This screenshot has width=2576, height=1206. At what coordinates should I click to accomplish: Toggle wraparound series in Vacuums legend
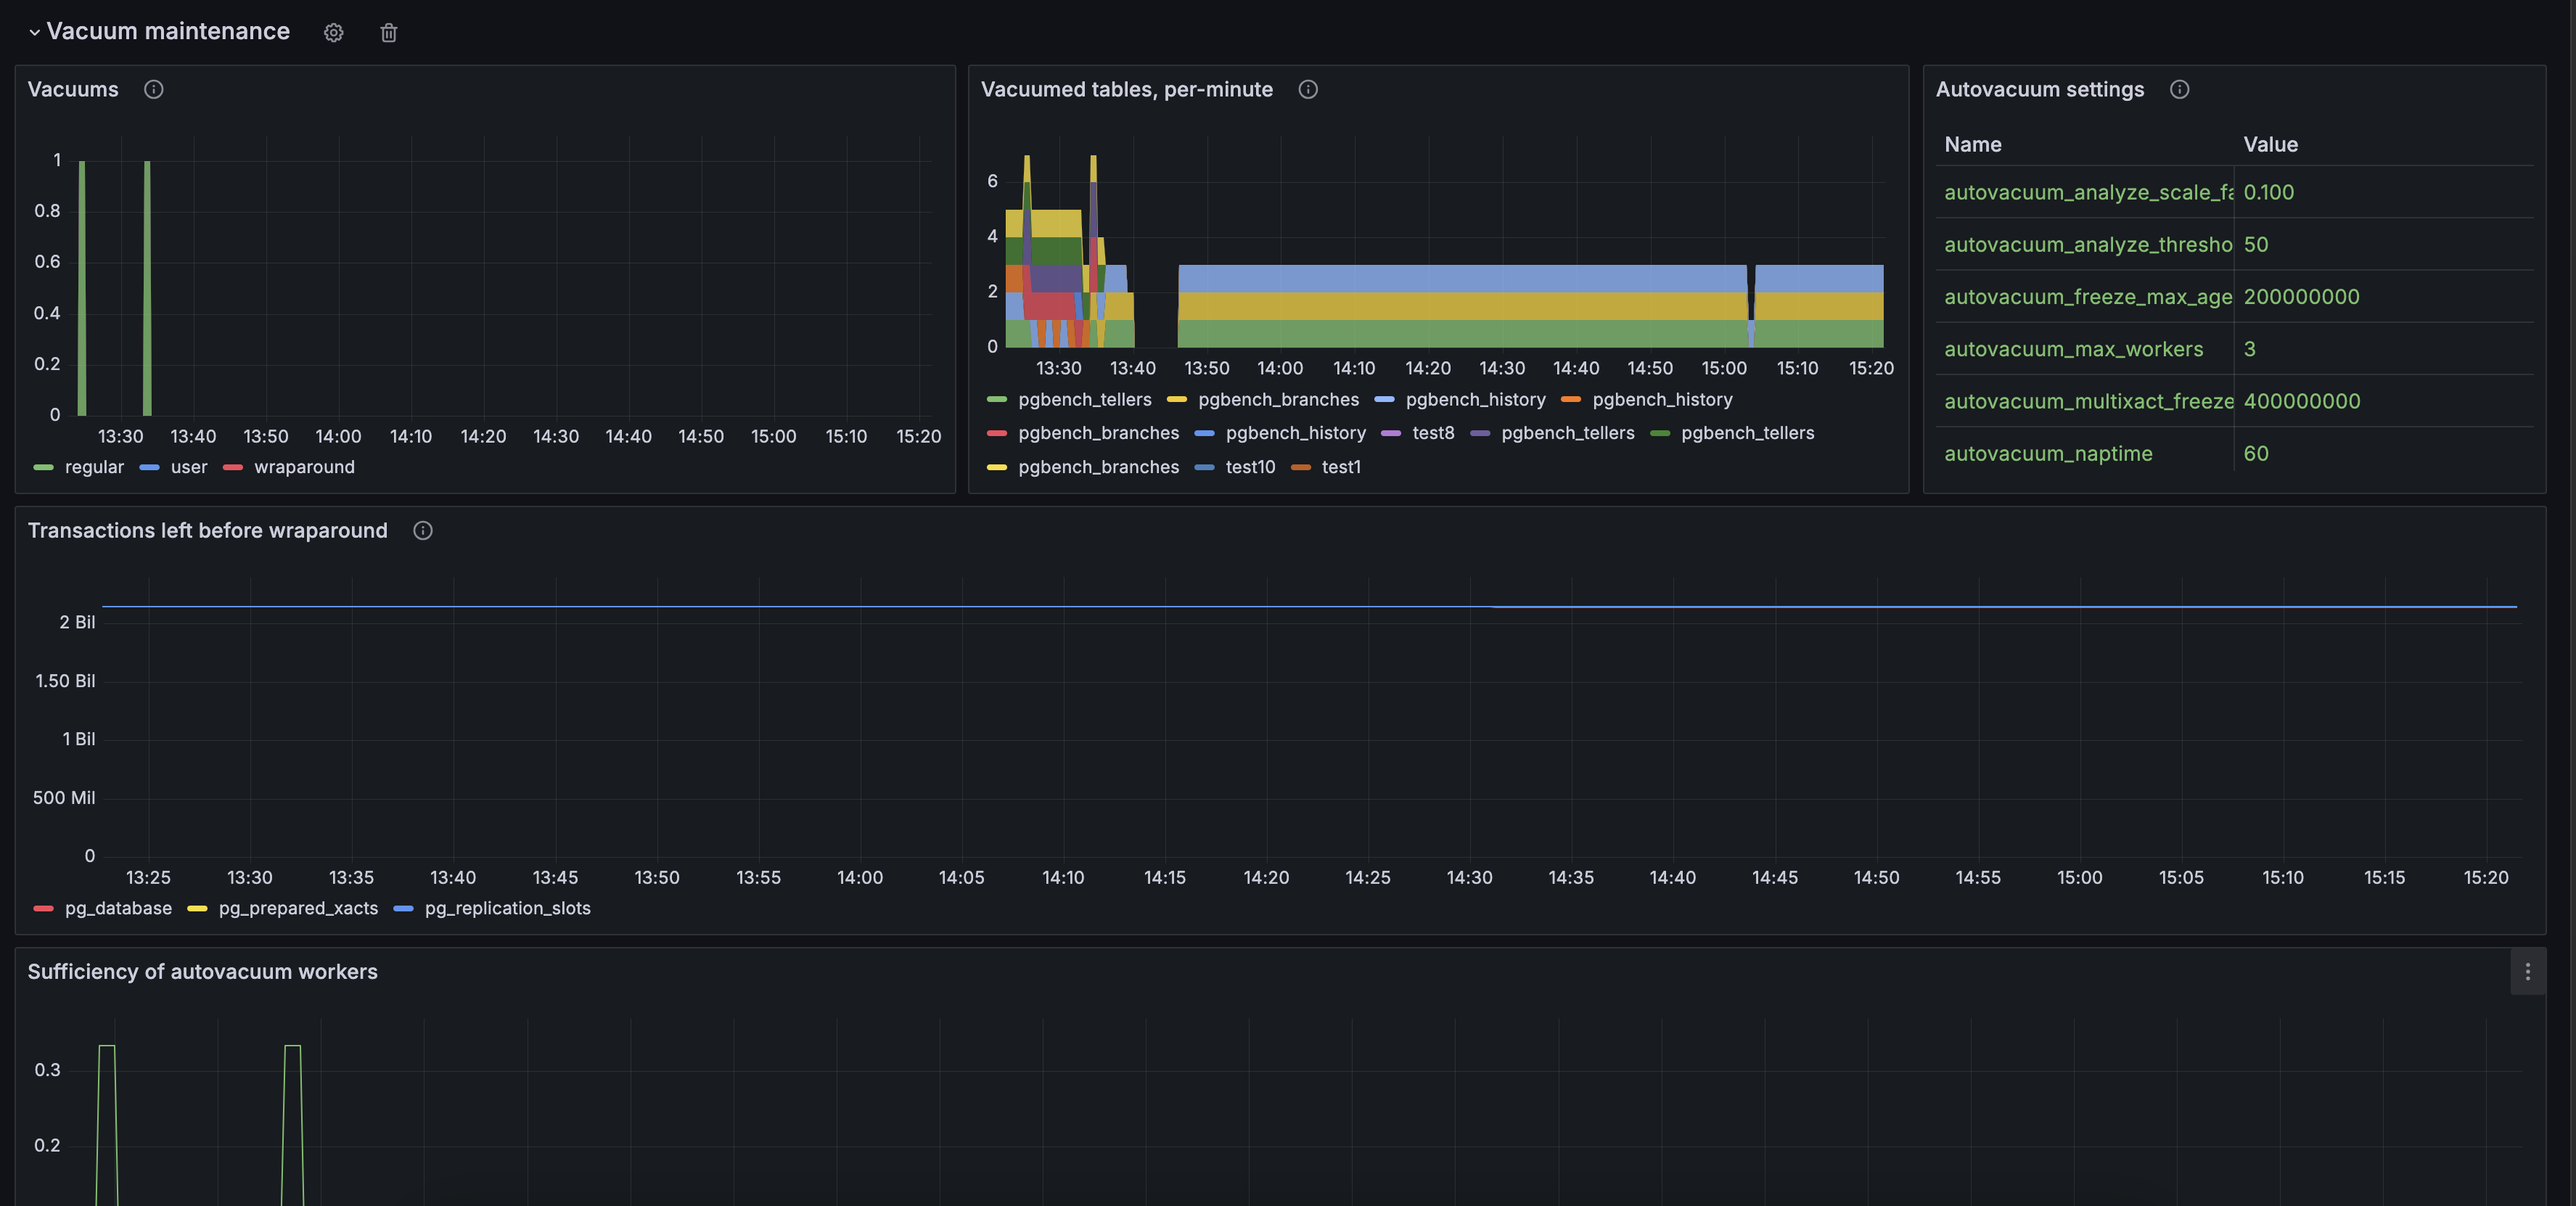pyautogui.click(x=304, y=467)
